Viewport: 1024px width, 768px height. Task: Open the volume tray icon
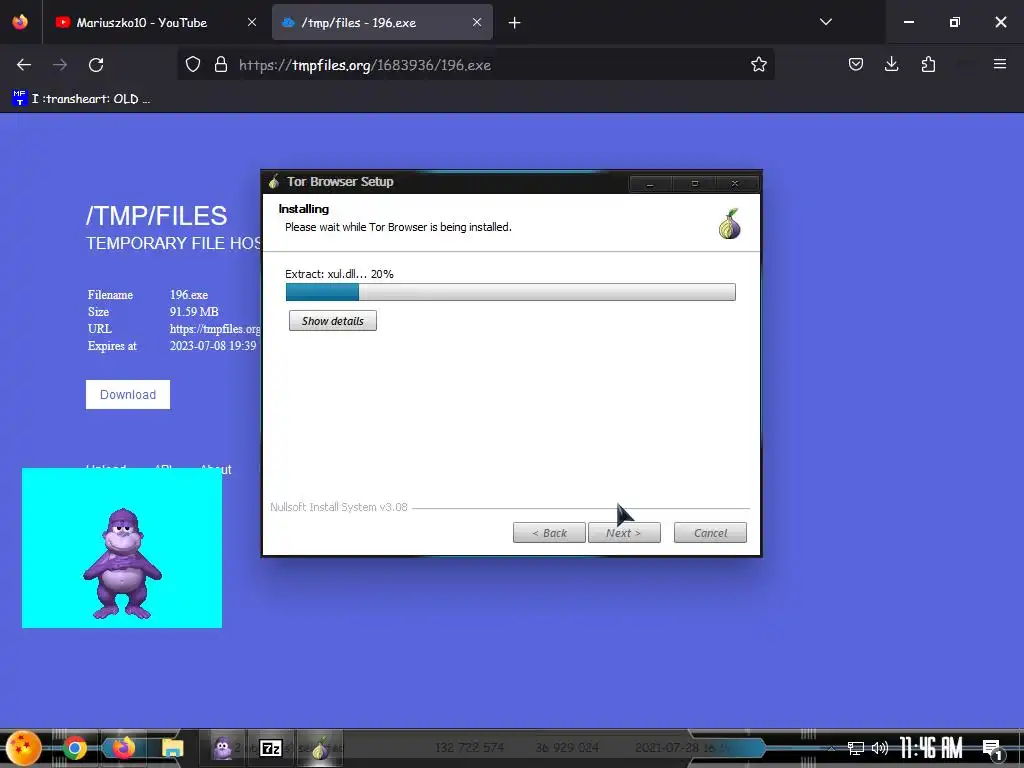880,748
